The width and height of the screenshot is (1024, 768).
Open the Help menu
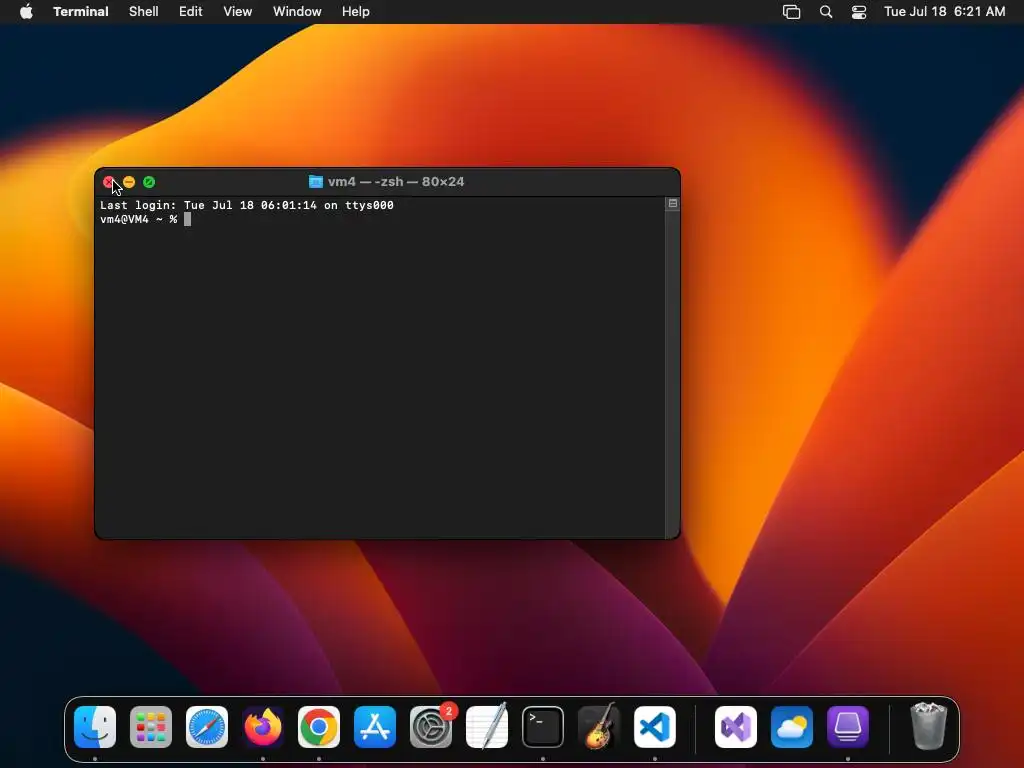point(356,12)
